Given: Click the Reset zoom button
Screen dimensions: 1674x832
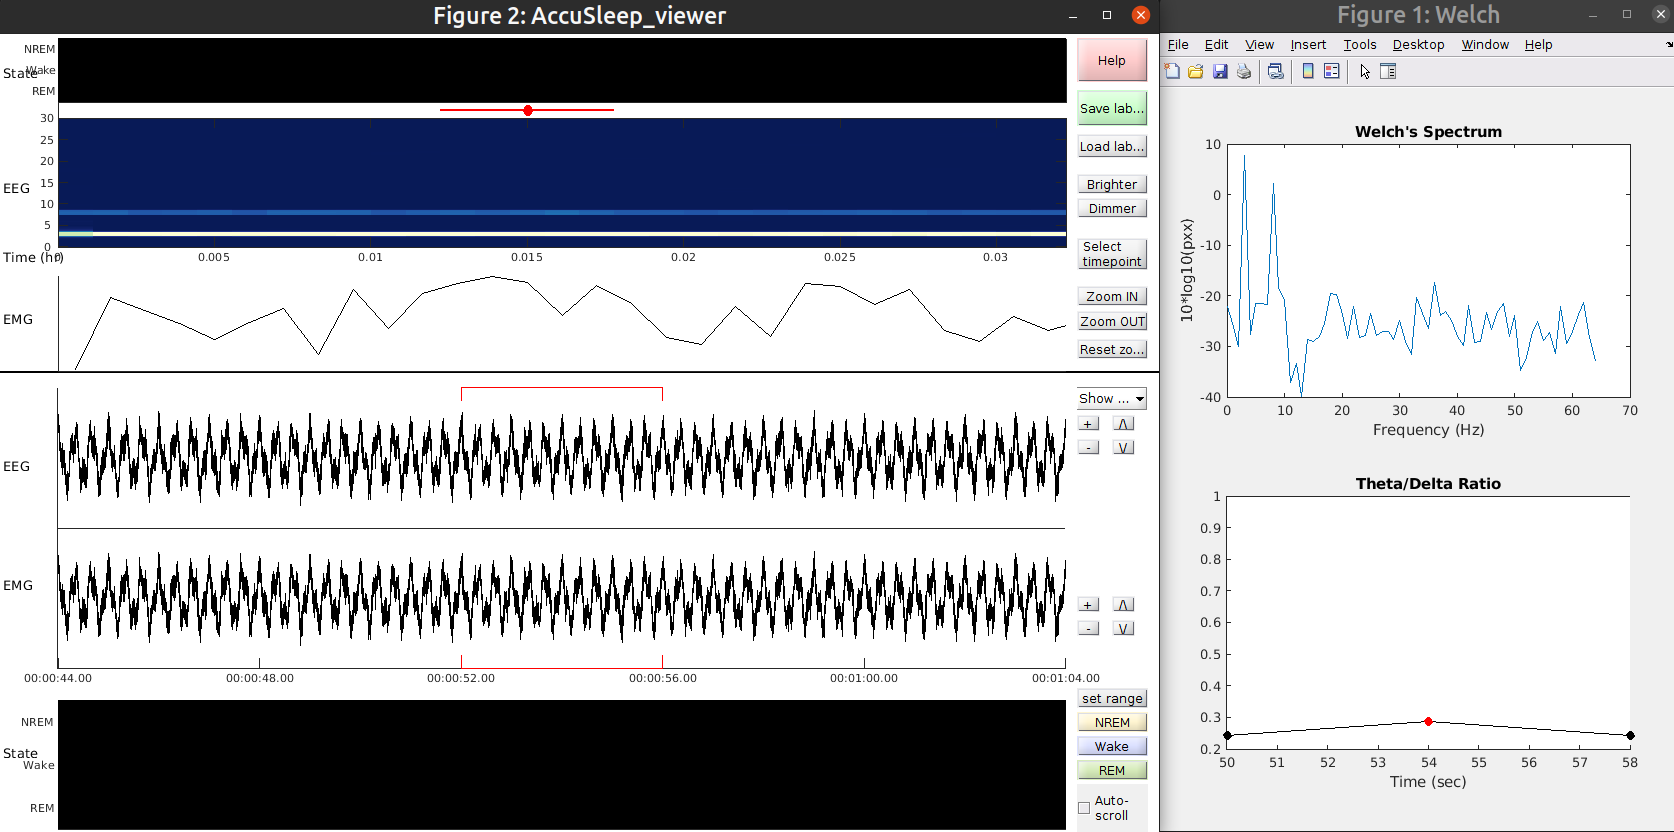Looking at the screenshot, I should point(1112,349).
